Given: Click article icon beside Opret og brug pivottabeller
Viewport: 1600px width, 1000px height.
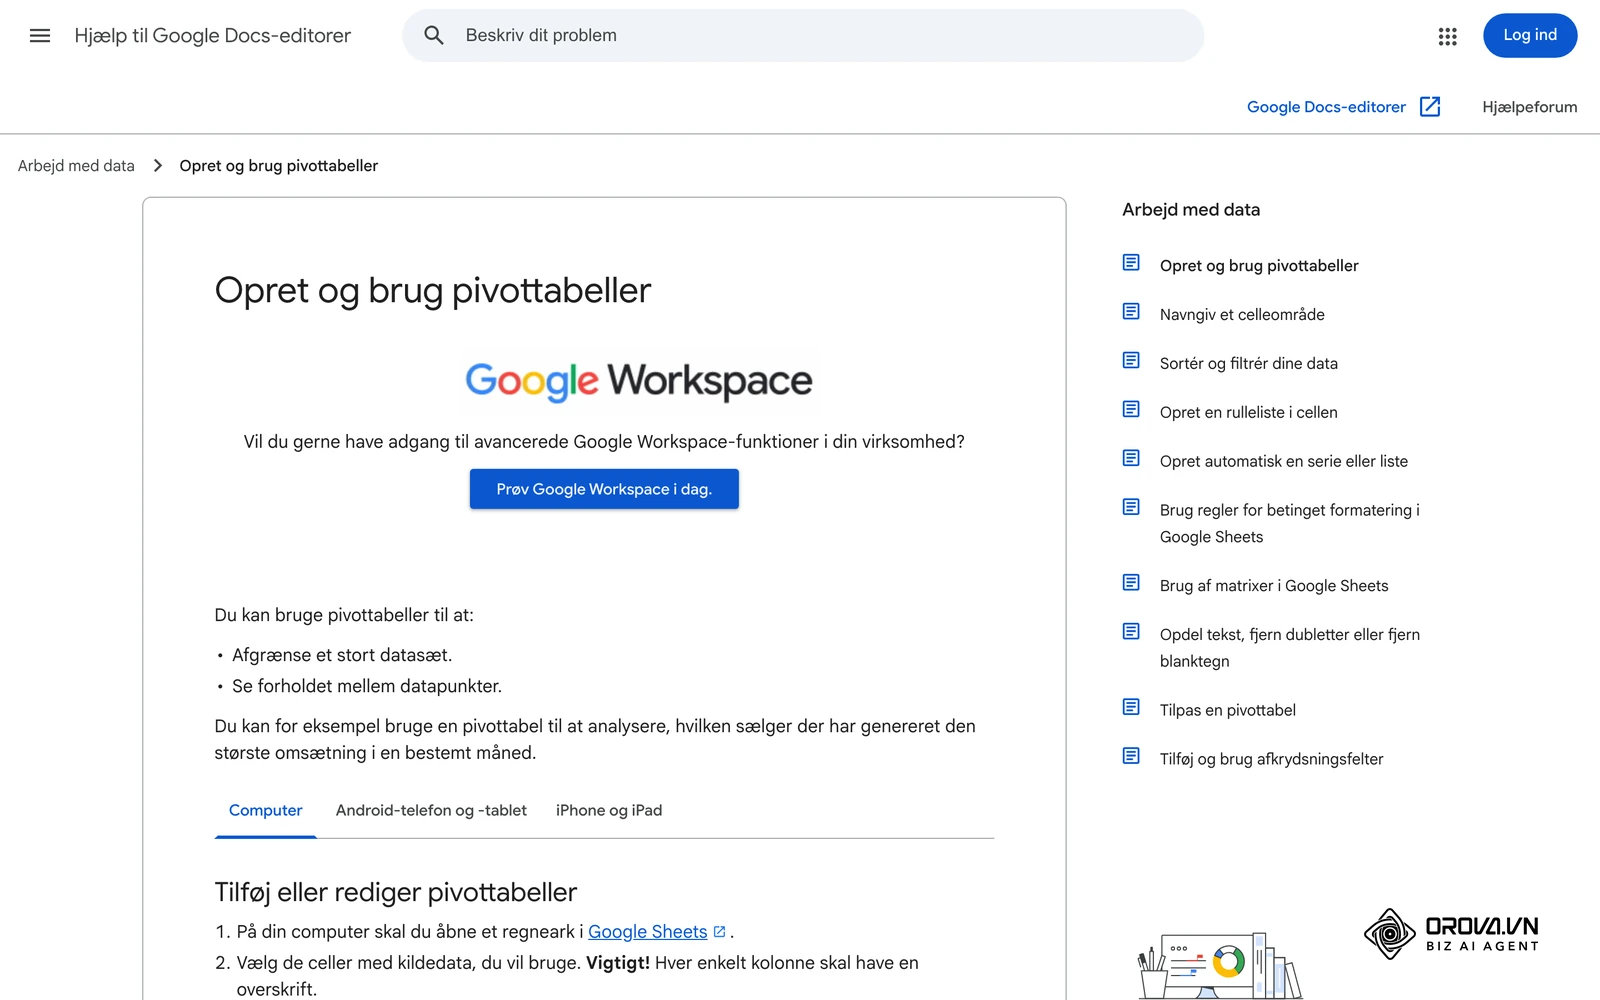Looking at the screenshot, I should click(1131, 263).
